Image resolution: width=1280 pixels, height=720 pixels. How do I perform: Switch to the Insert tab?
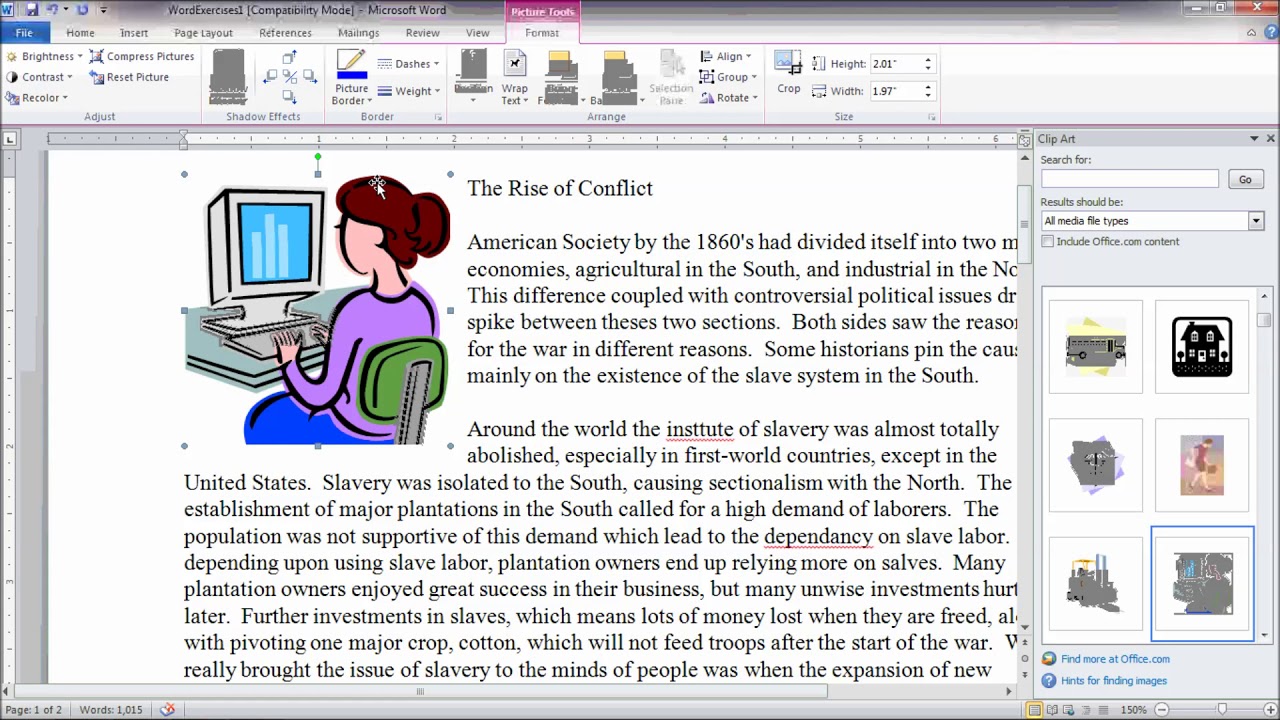(133, 33)
